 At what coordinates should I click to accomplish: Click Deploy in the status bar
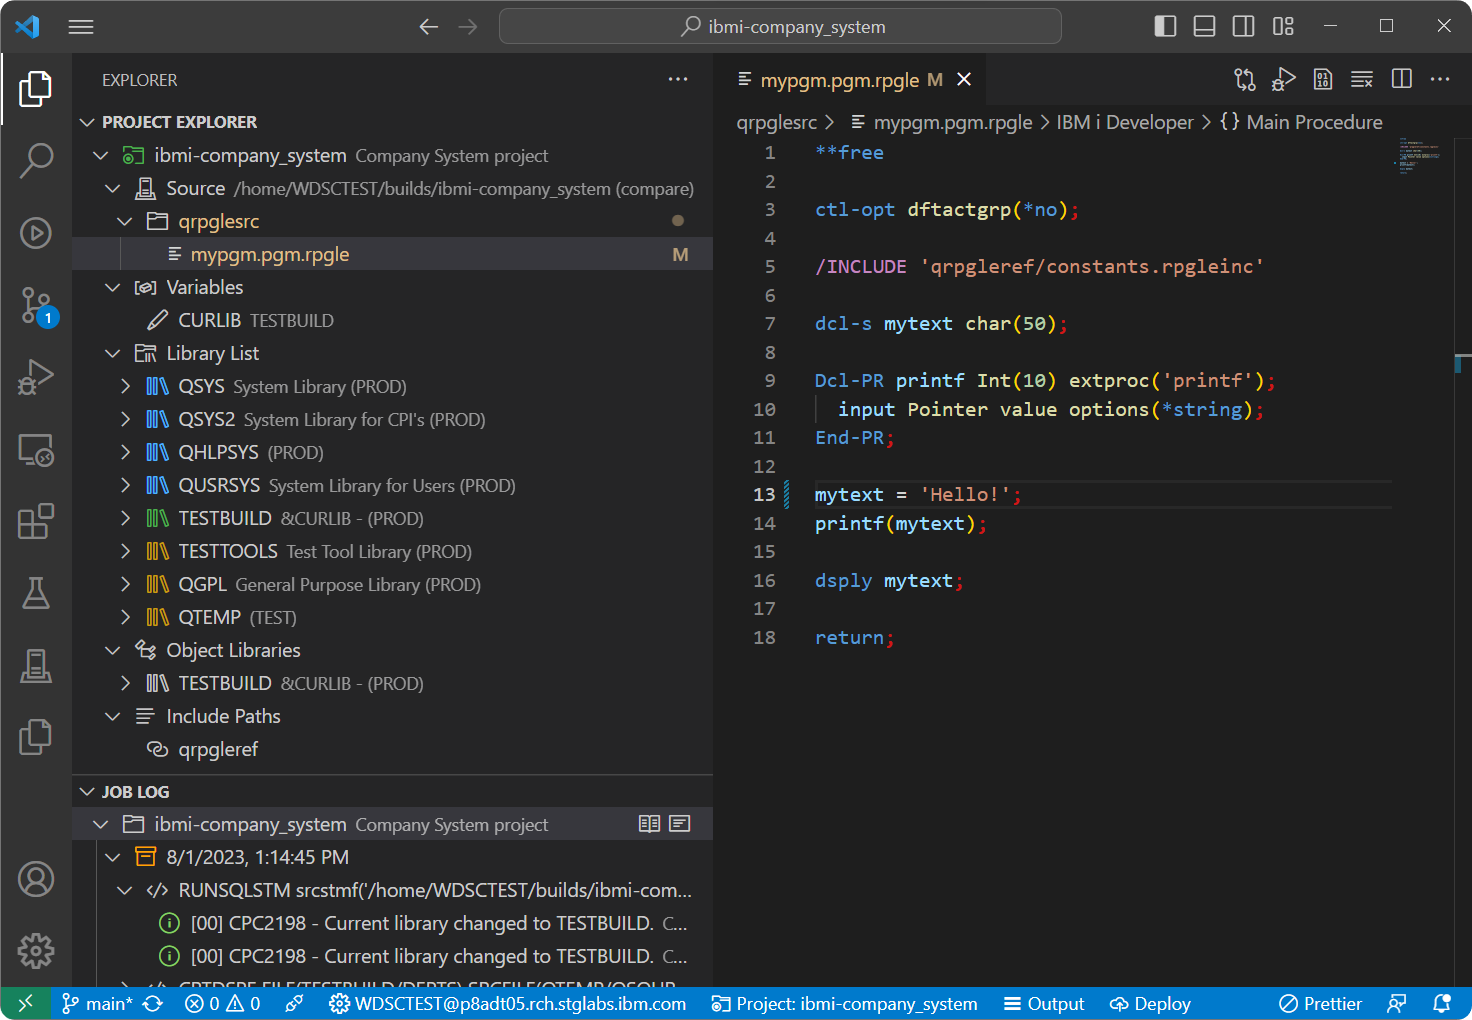pyautogui.click(x=1150, y=1003)
